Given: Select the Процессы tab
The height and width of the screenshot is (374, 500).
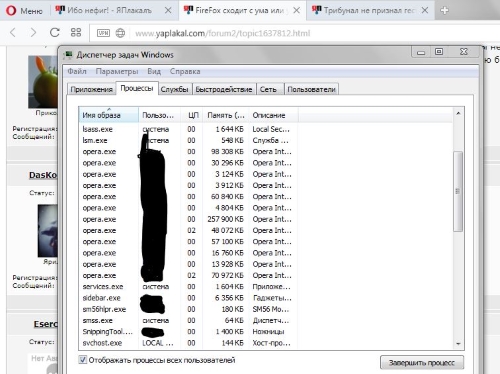Looking at the screenshot, I should coord(137,88).
